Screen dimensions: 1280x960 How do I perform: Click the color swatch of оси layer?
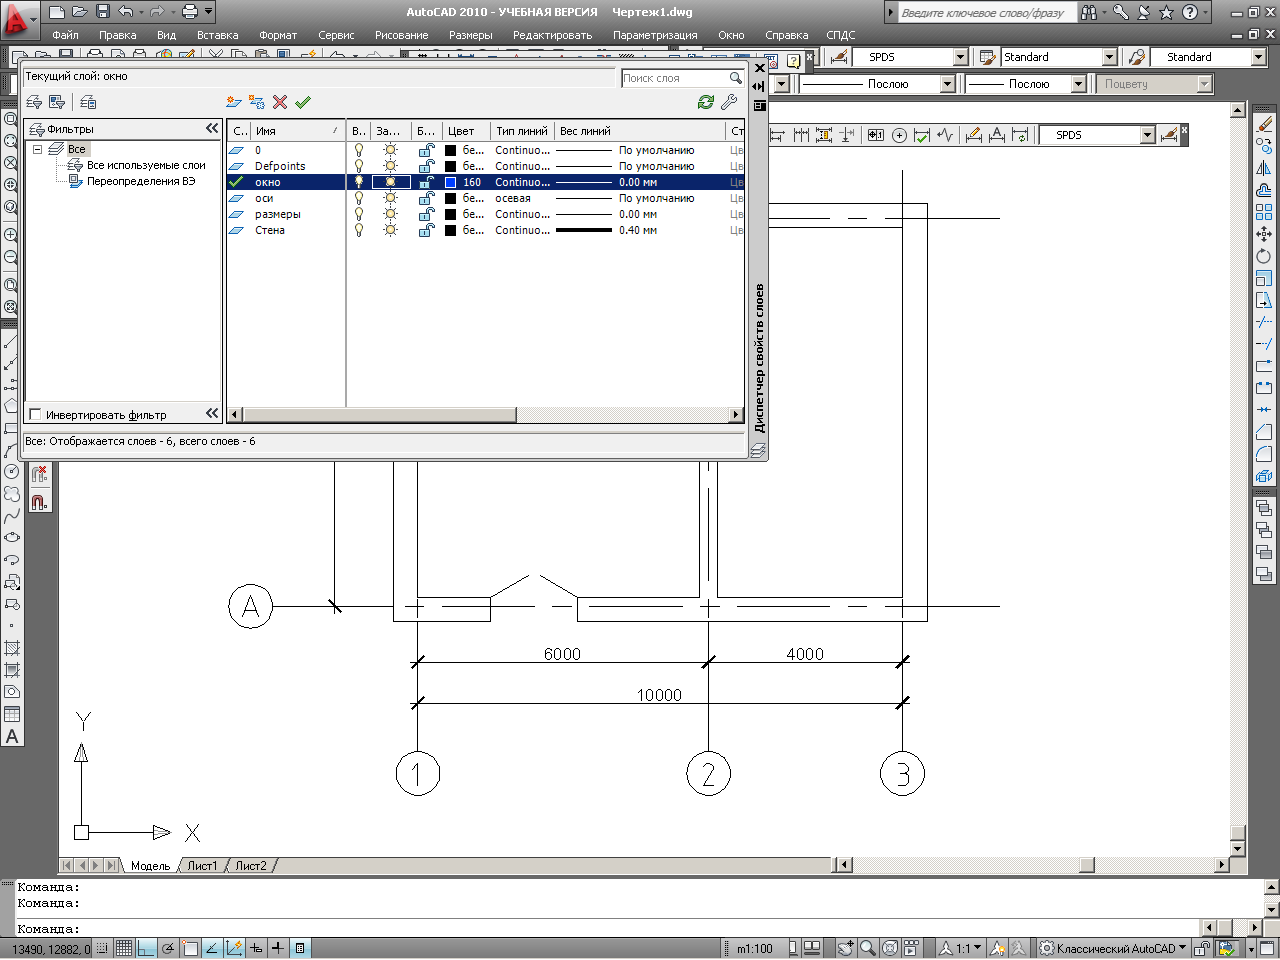(450, 198)
